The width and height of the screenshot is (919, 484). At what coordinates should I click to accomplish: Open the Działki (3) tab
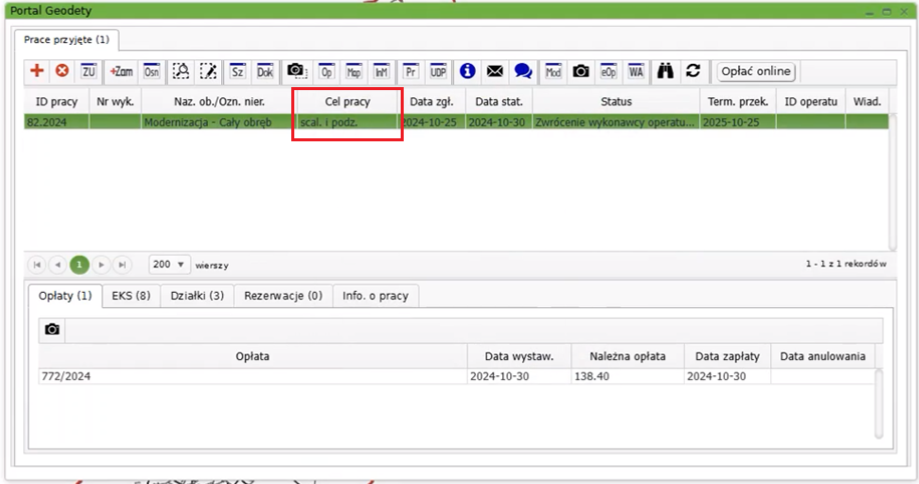[197, 296]
